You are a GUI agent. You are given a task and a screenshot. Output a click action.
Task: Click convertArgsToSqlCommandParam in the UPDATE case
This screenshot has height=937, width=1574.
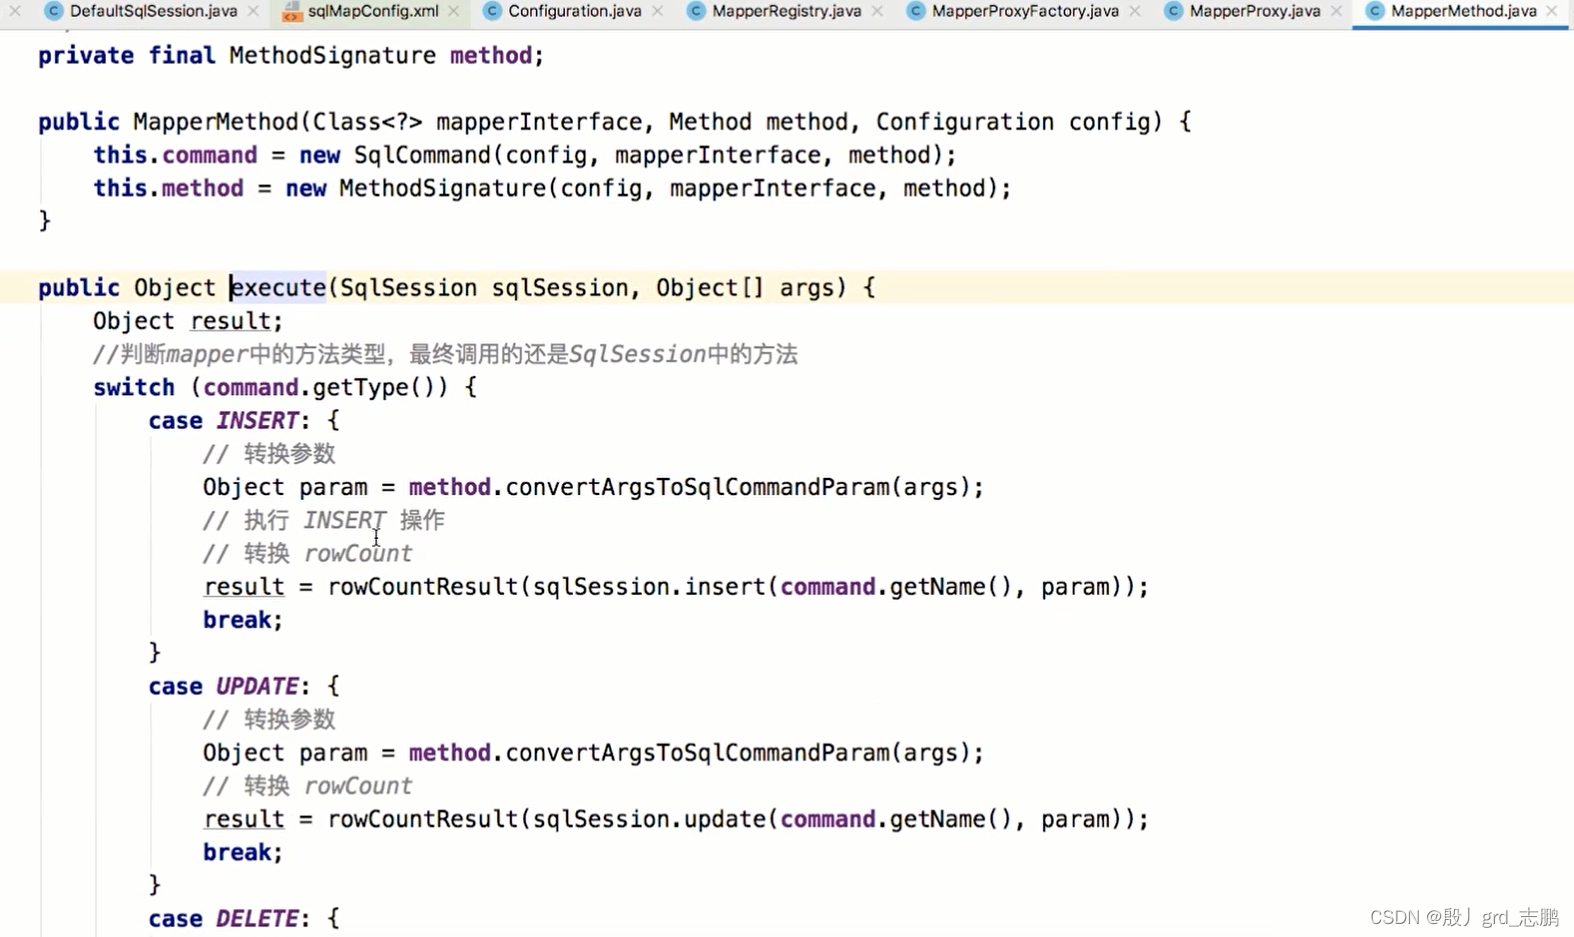[x=697, y=753]
